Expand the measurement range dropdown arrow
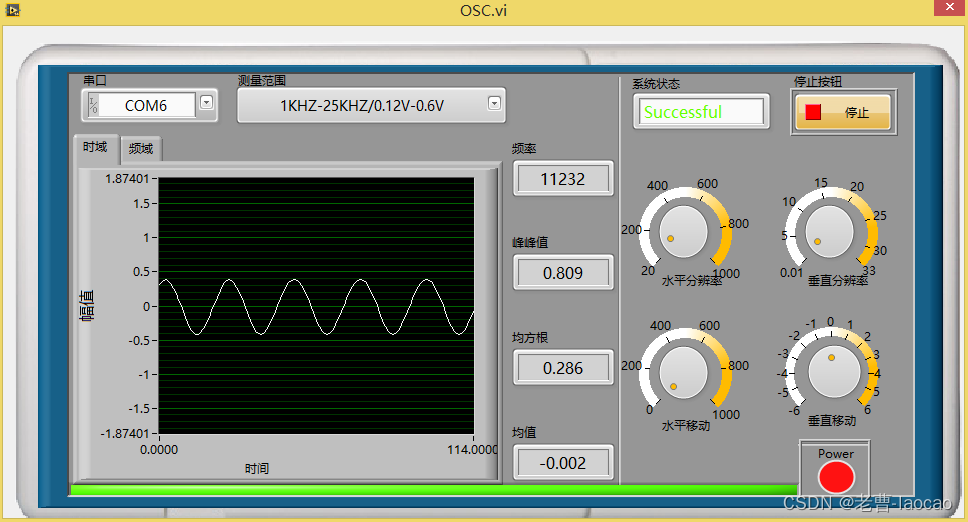This screenshot has width=968, height=522. click(494, 104)
